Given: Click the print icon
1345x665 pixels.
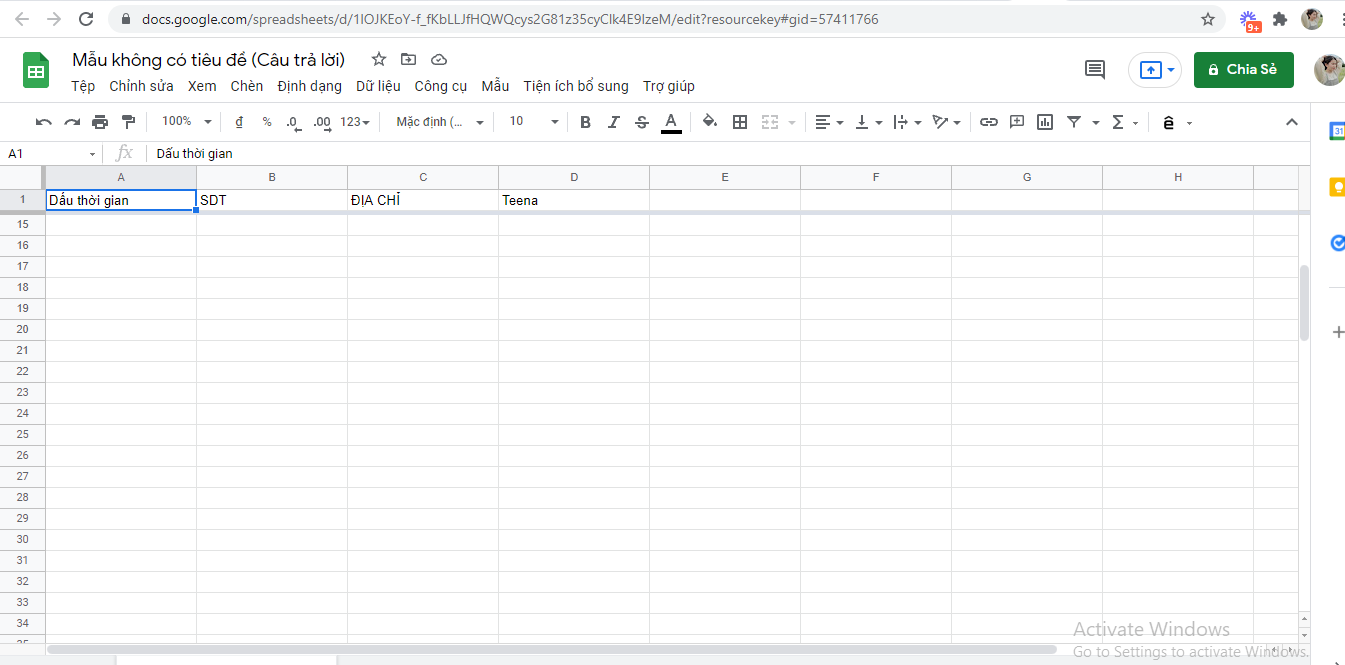Looking at the screenshot, I should [100, 122].
